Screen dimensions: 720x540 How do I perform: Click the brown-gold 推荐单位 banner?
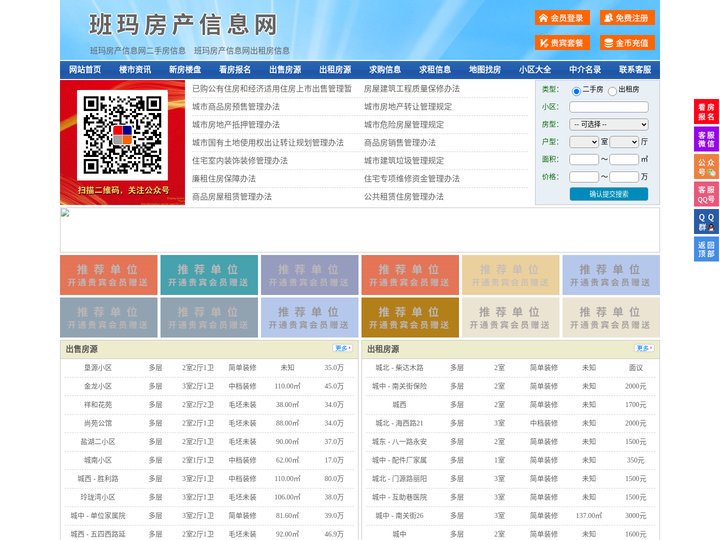pyautogui.click(x=410, y=317)
